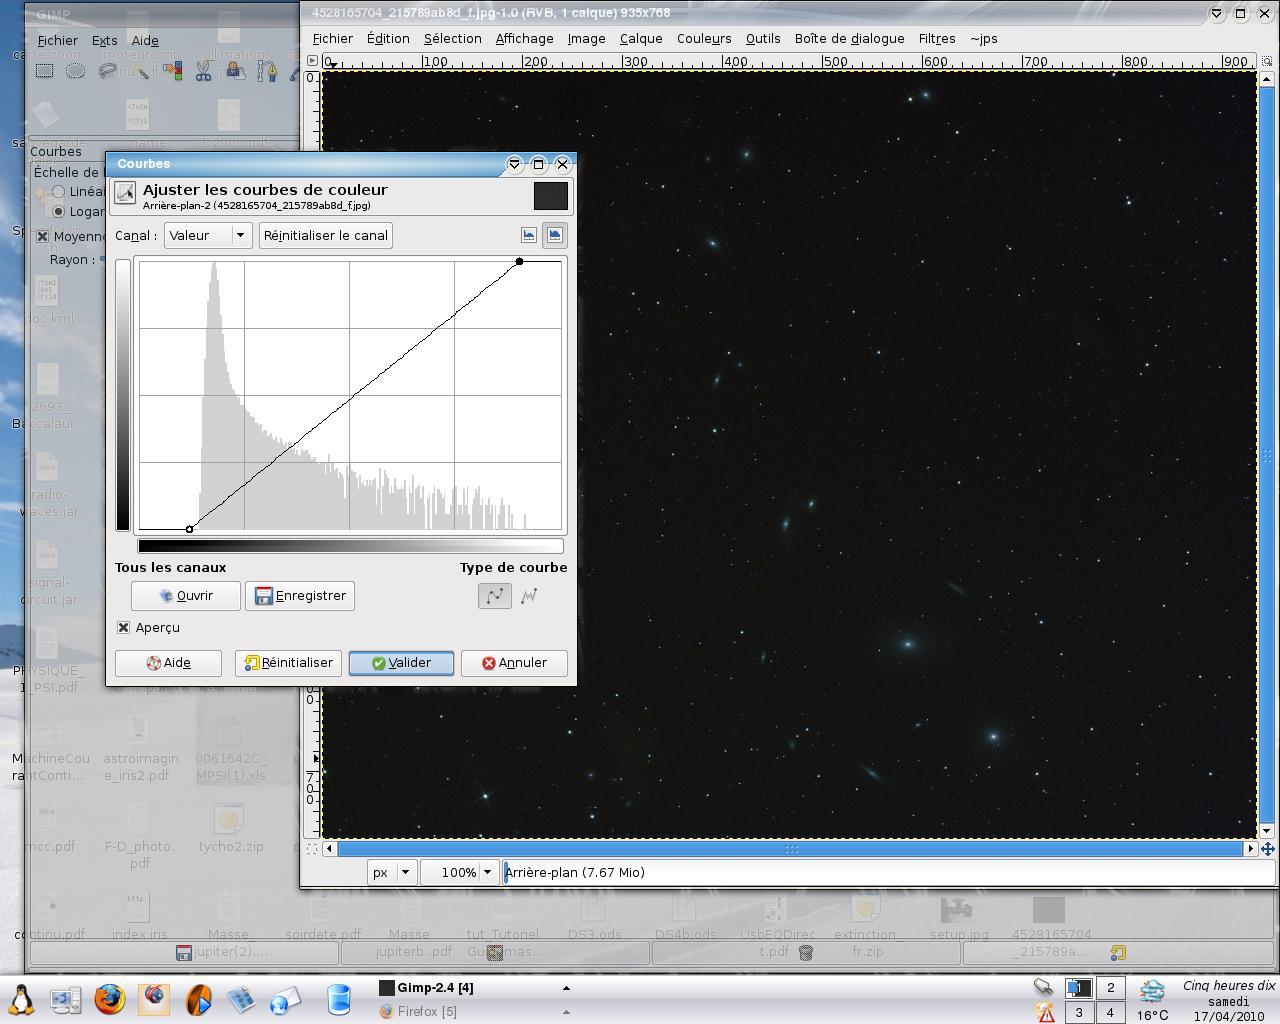Viewport: 1280px width, 1024px height.
Task: Click the navigation cross icon below the canvas
Action: click(1267, 849)
